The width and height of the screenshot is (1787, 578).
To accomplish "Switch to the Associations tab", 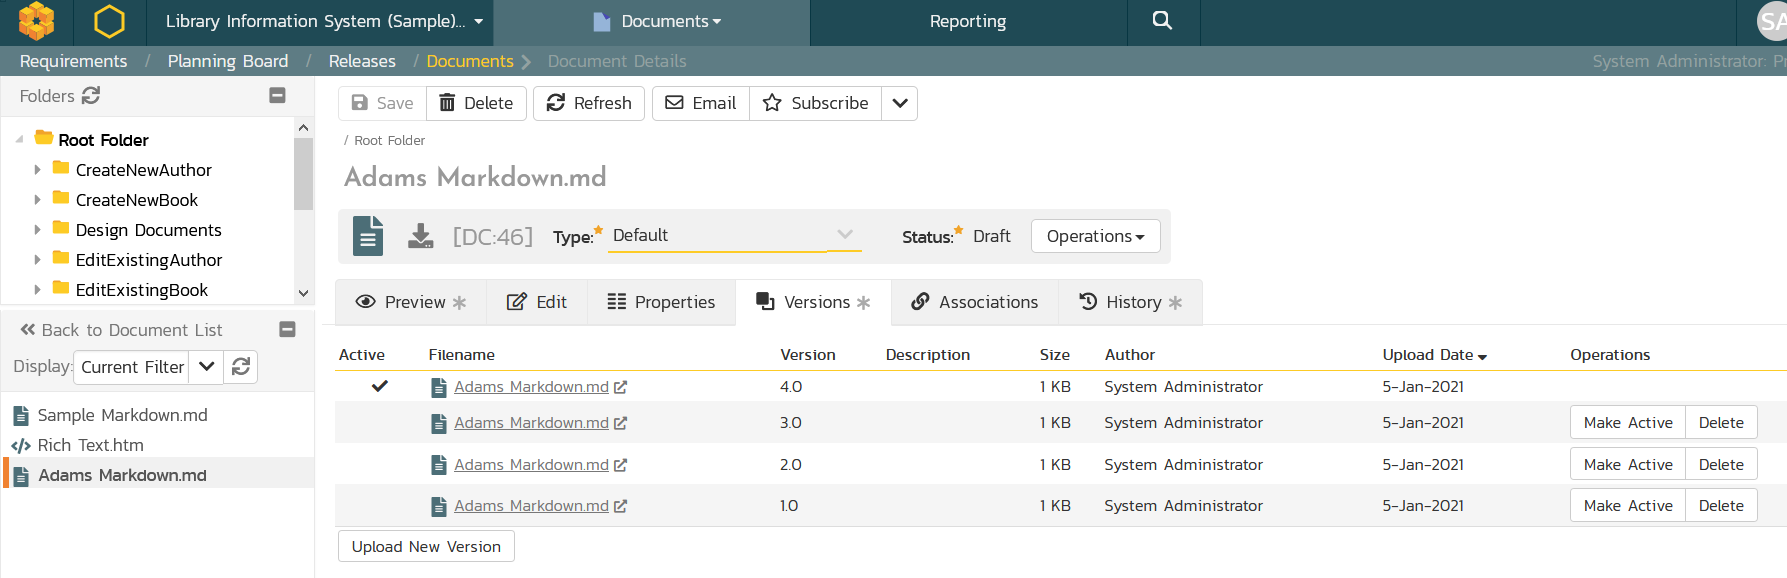I will (x=974, y=302).
